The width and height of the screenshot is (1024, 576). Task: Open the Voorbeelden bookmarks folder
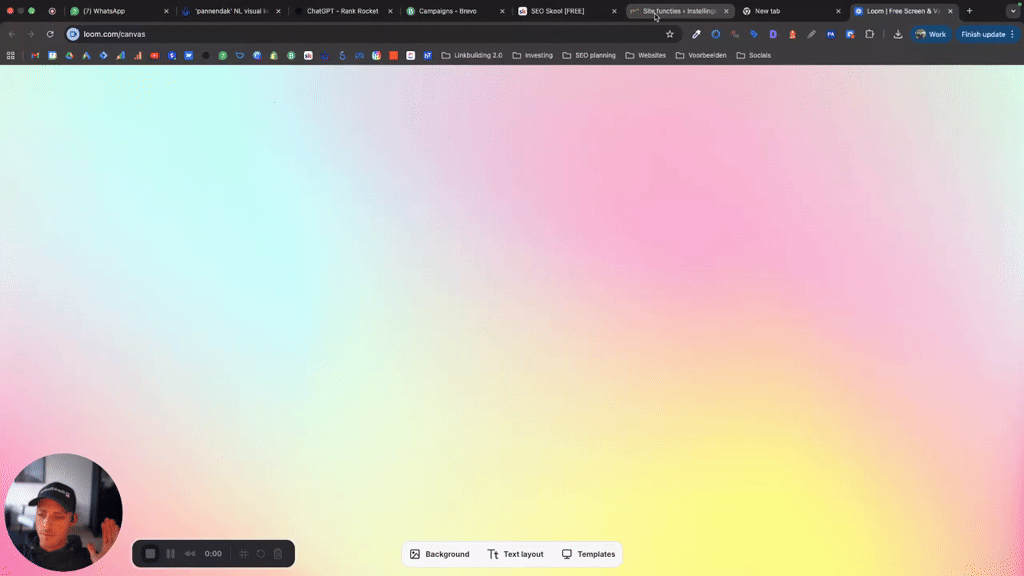click(x=701, y=56)
